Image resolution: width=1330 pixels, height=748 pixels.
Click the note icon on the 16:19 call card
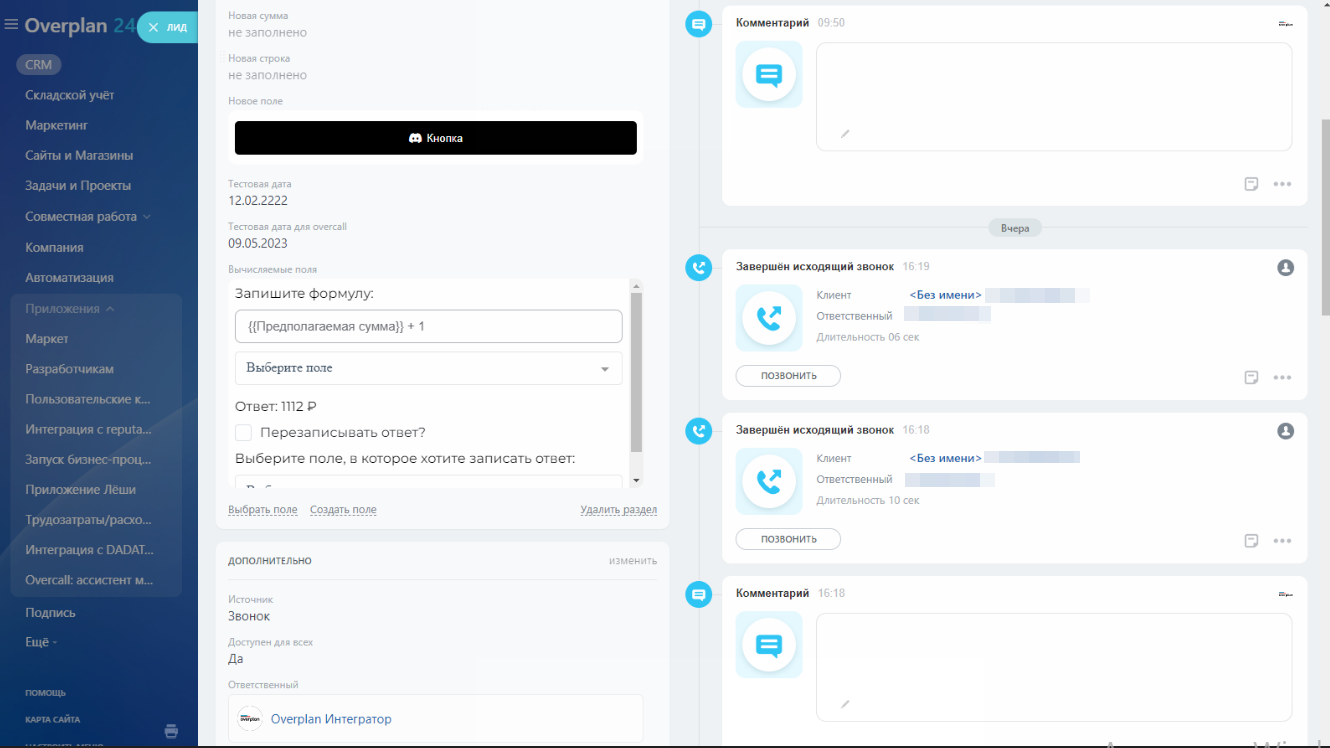click(1251, 377)
